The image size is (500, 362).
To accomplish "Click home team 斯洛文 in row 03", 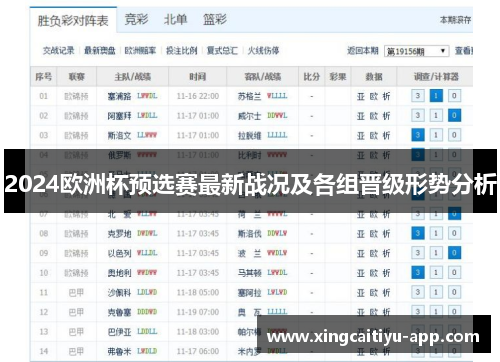I will (119, 136).
